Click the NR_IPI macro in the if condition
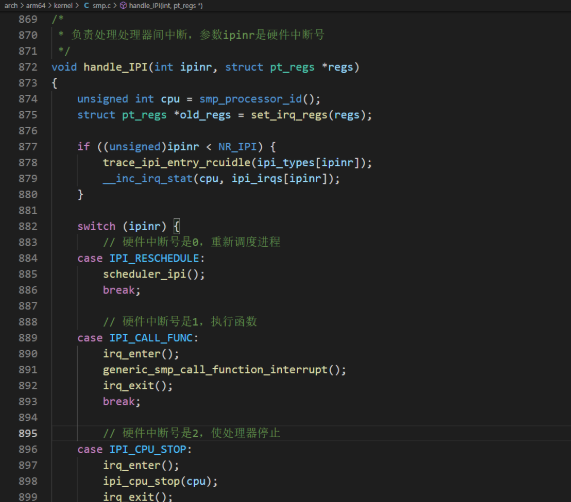 [237, 146]
